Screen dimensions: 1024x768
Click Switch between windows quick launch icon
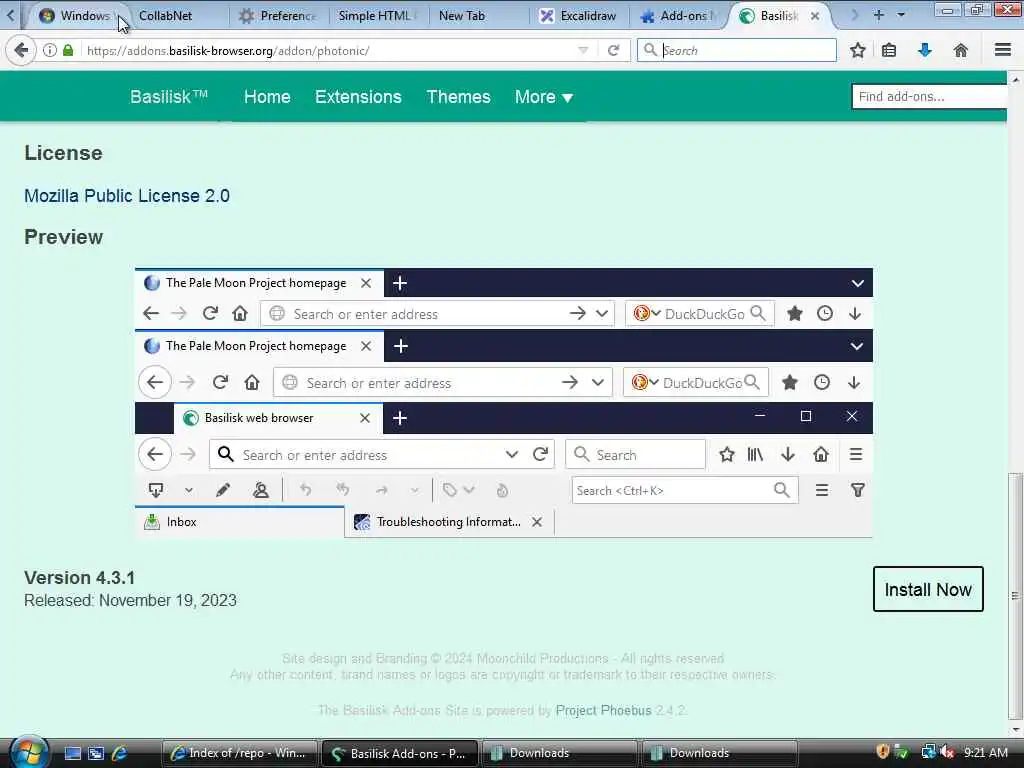point(96,753)
